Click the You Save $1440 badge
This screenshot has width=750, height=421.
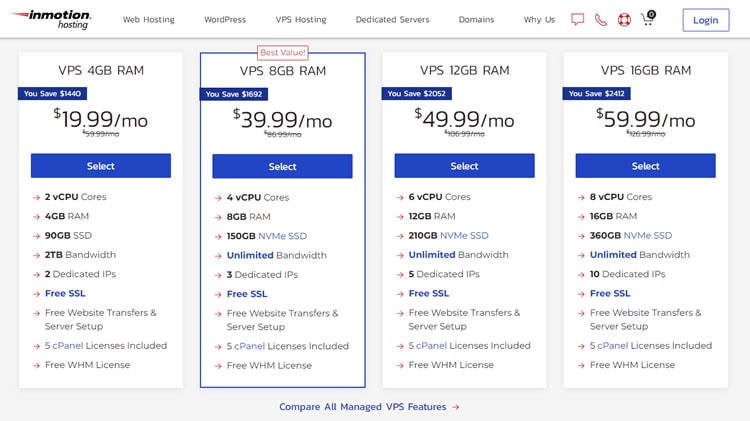52,93
